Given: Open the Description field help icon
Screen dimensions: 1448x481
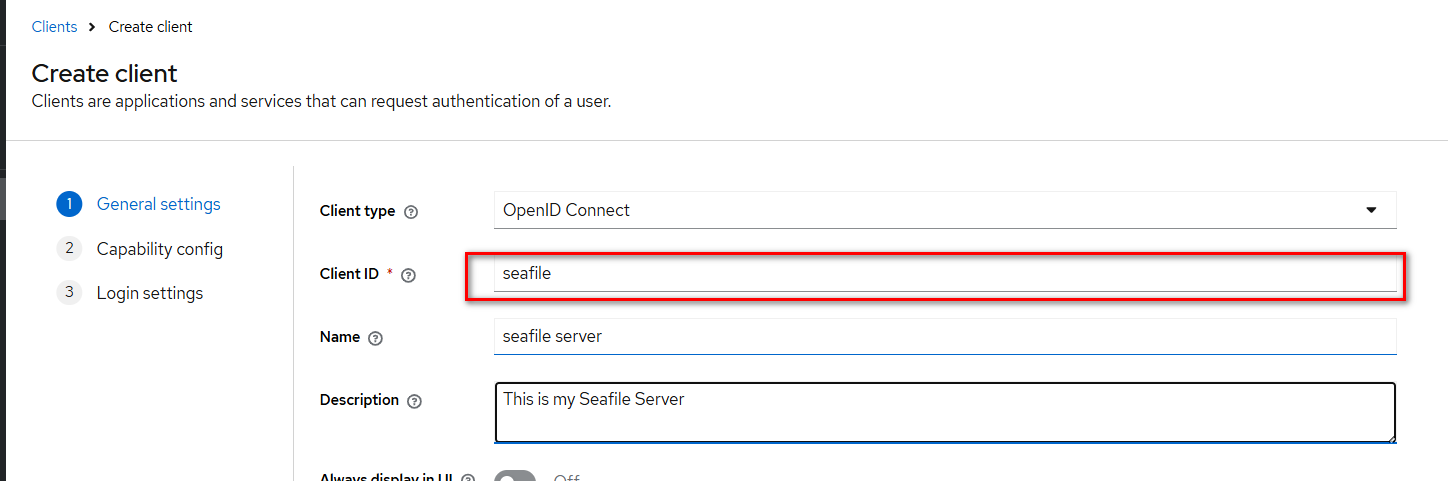Looking at the screenshot, I should click(x=415, y=401).
